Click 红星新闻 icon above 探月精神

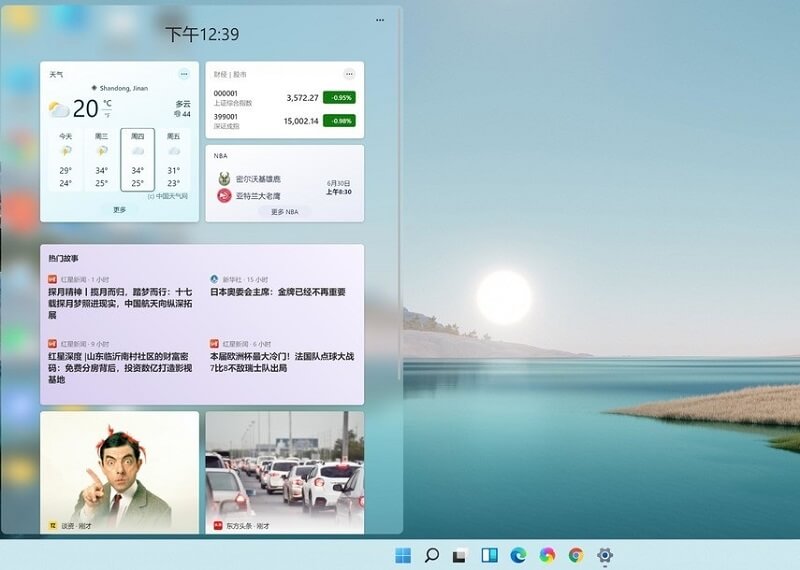coord(52,279)
